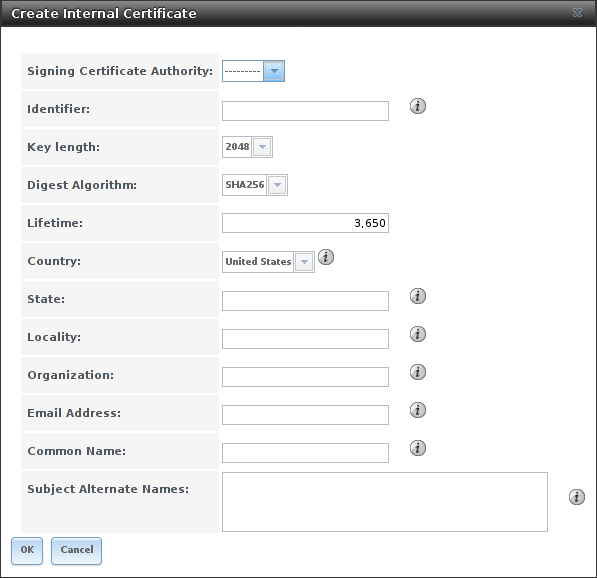Focus the Lifetime field showing 3,650
This screenshot has height=578, width=597.
tap(305, 223)
